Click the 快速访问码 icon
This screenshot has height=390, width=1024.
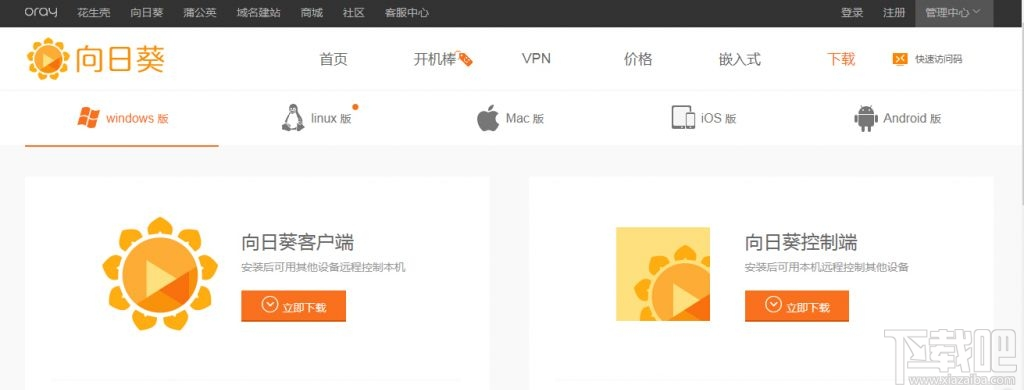point(900,59)
